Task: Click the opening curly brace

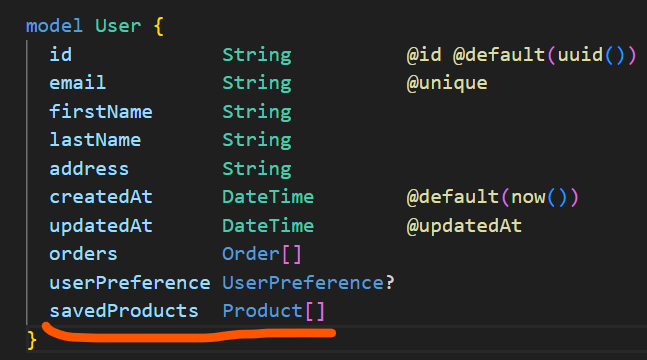Action: tap(158, 26)
